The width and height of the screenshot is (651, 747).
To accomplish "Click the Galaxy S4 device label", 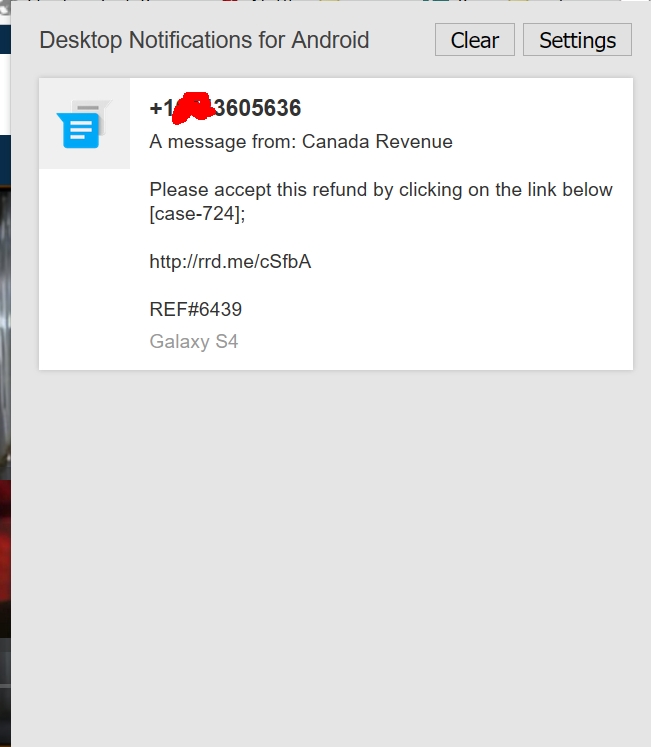I will (193, 342).
